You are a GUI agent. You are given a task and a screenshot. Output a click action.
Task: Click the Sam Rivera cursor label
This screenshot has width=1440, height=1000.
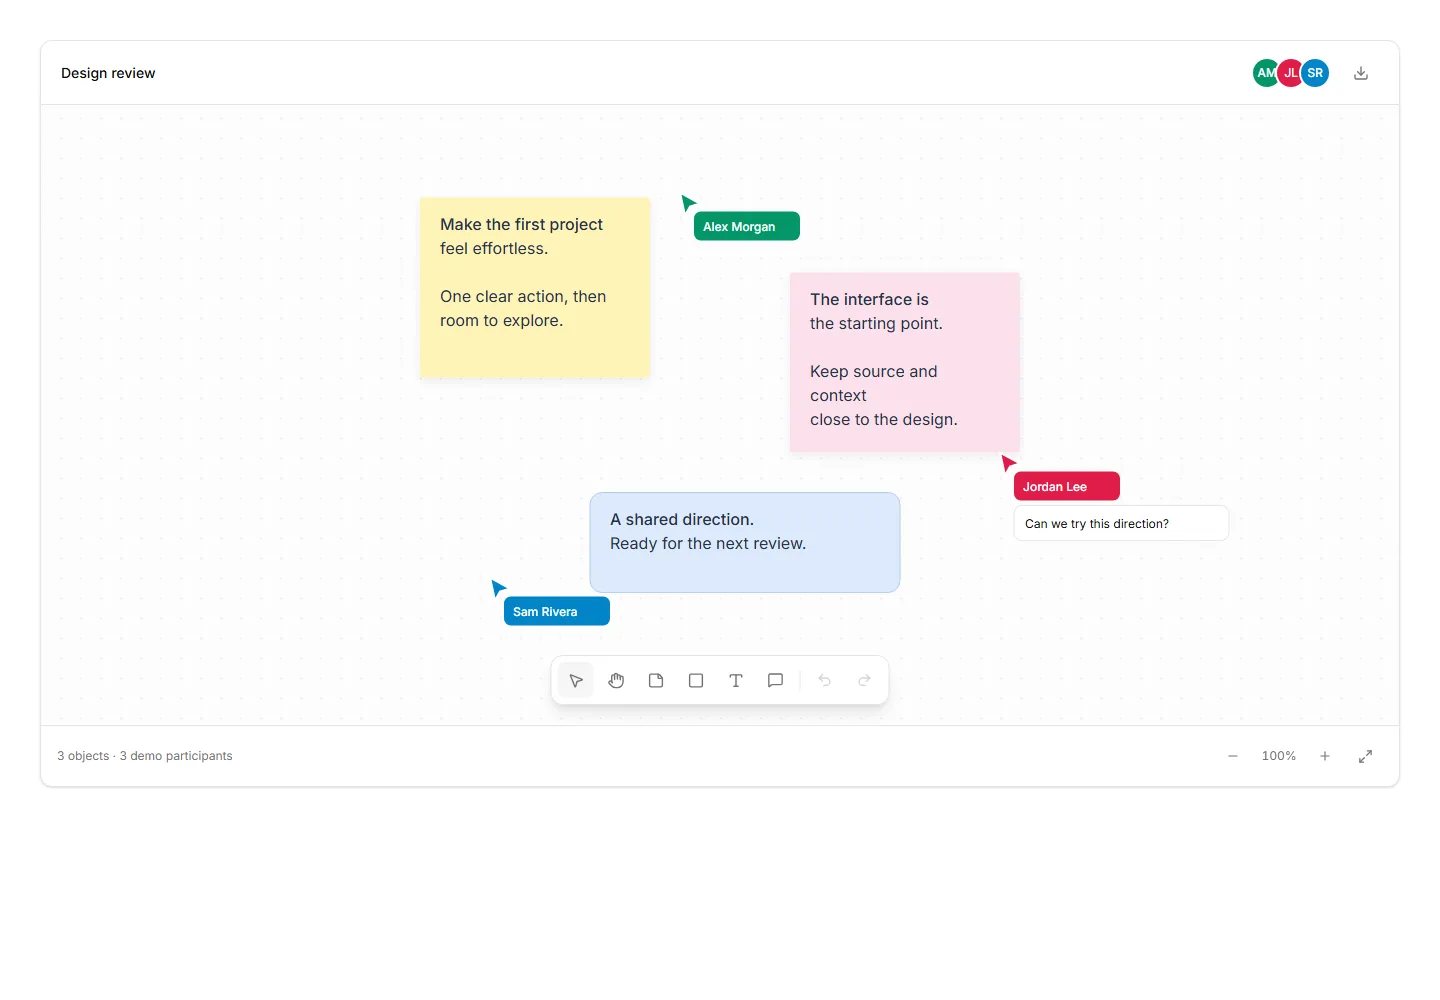[x=557, y=611]
